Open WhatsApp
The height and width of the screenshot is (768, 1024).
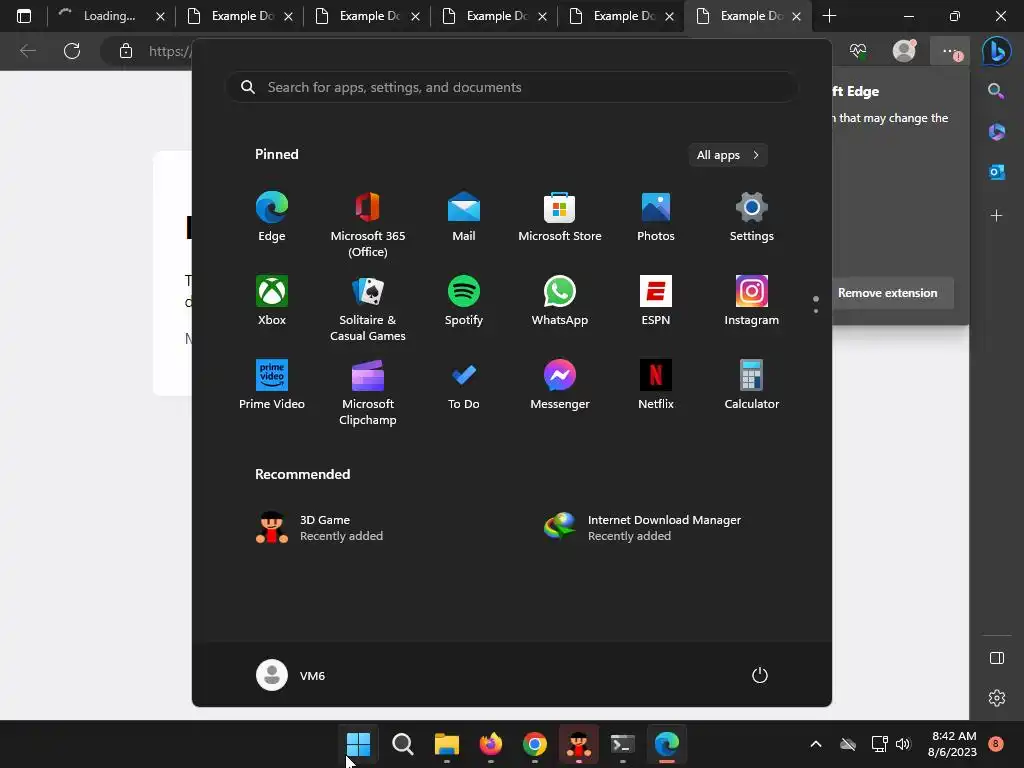(x=560, y=300)
